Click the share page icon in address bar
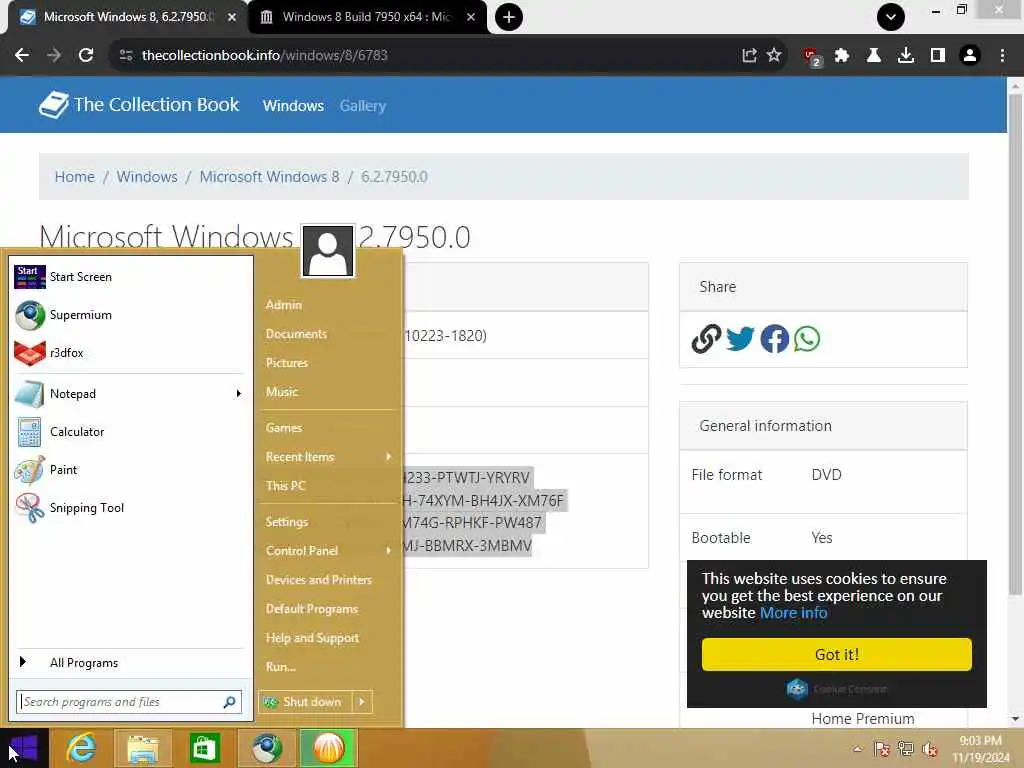This screenshot has height=768, width=1024. 749,55
